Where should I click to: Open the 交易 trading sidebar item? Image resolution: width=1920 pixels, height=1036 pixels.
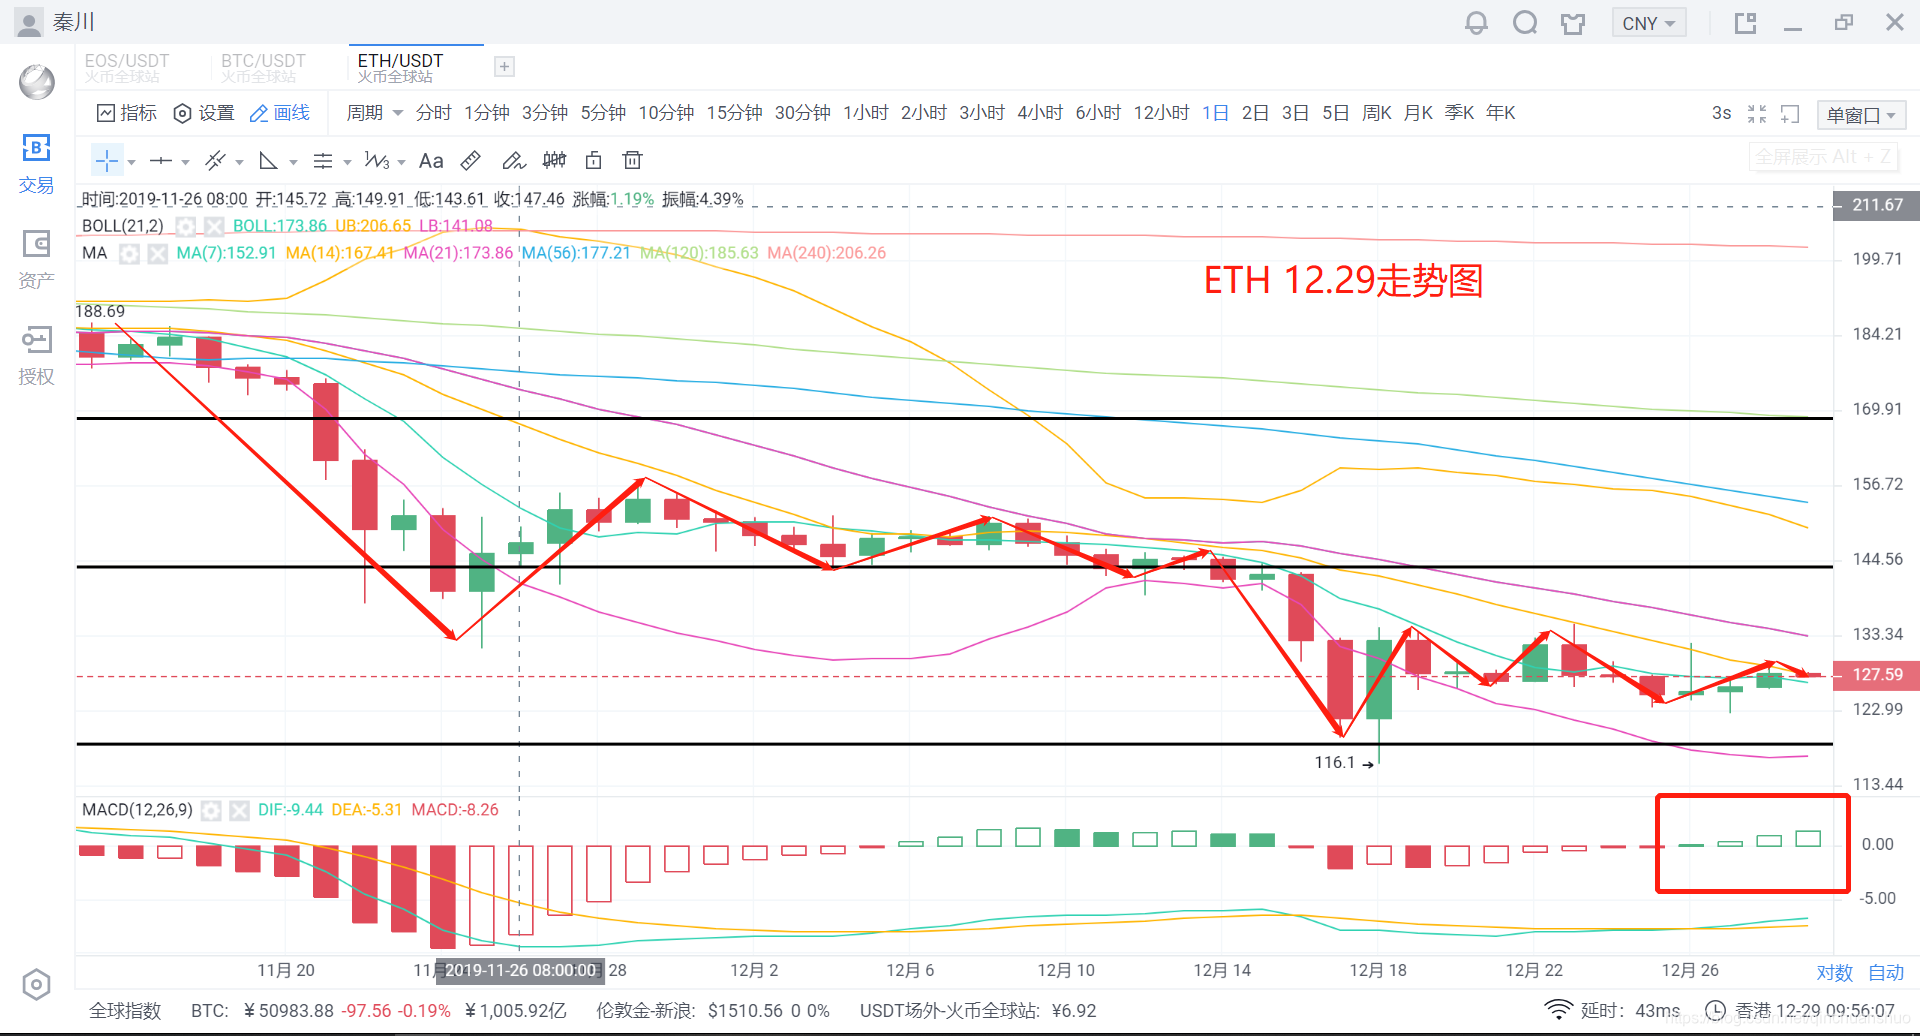[36, 164]
